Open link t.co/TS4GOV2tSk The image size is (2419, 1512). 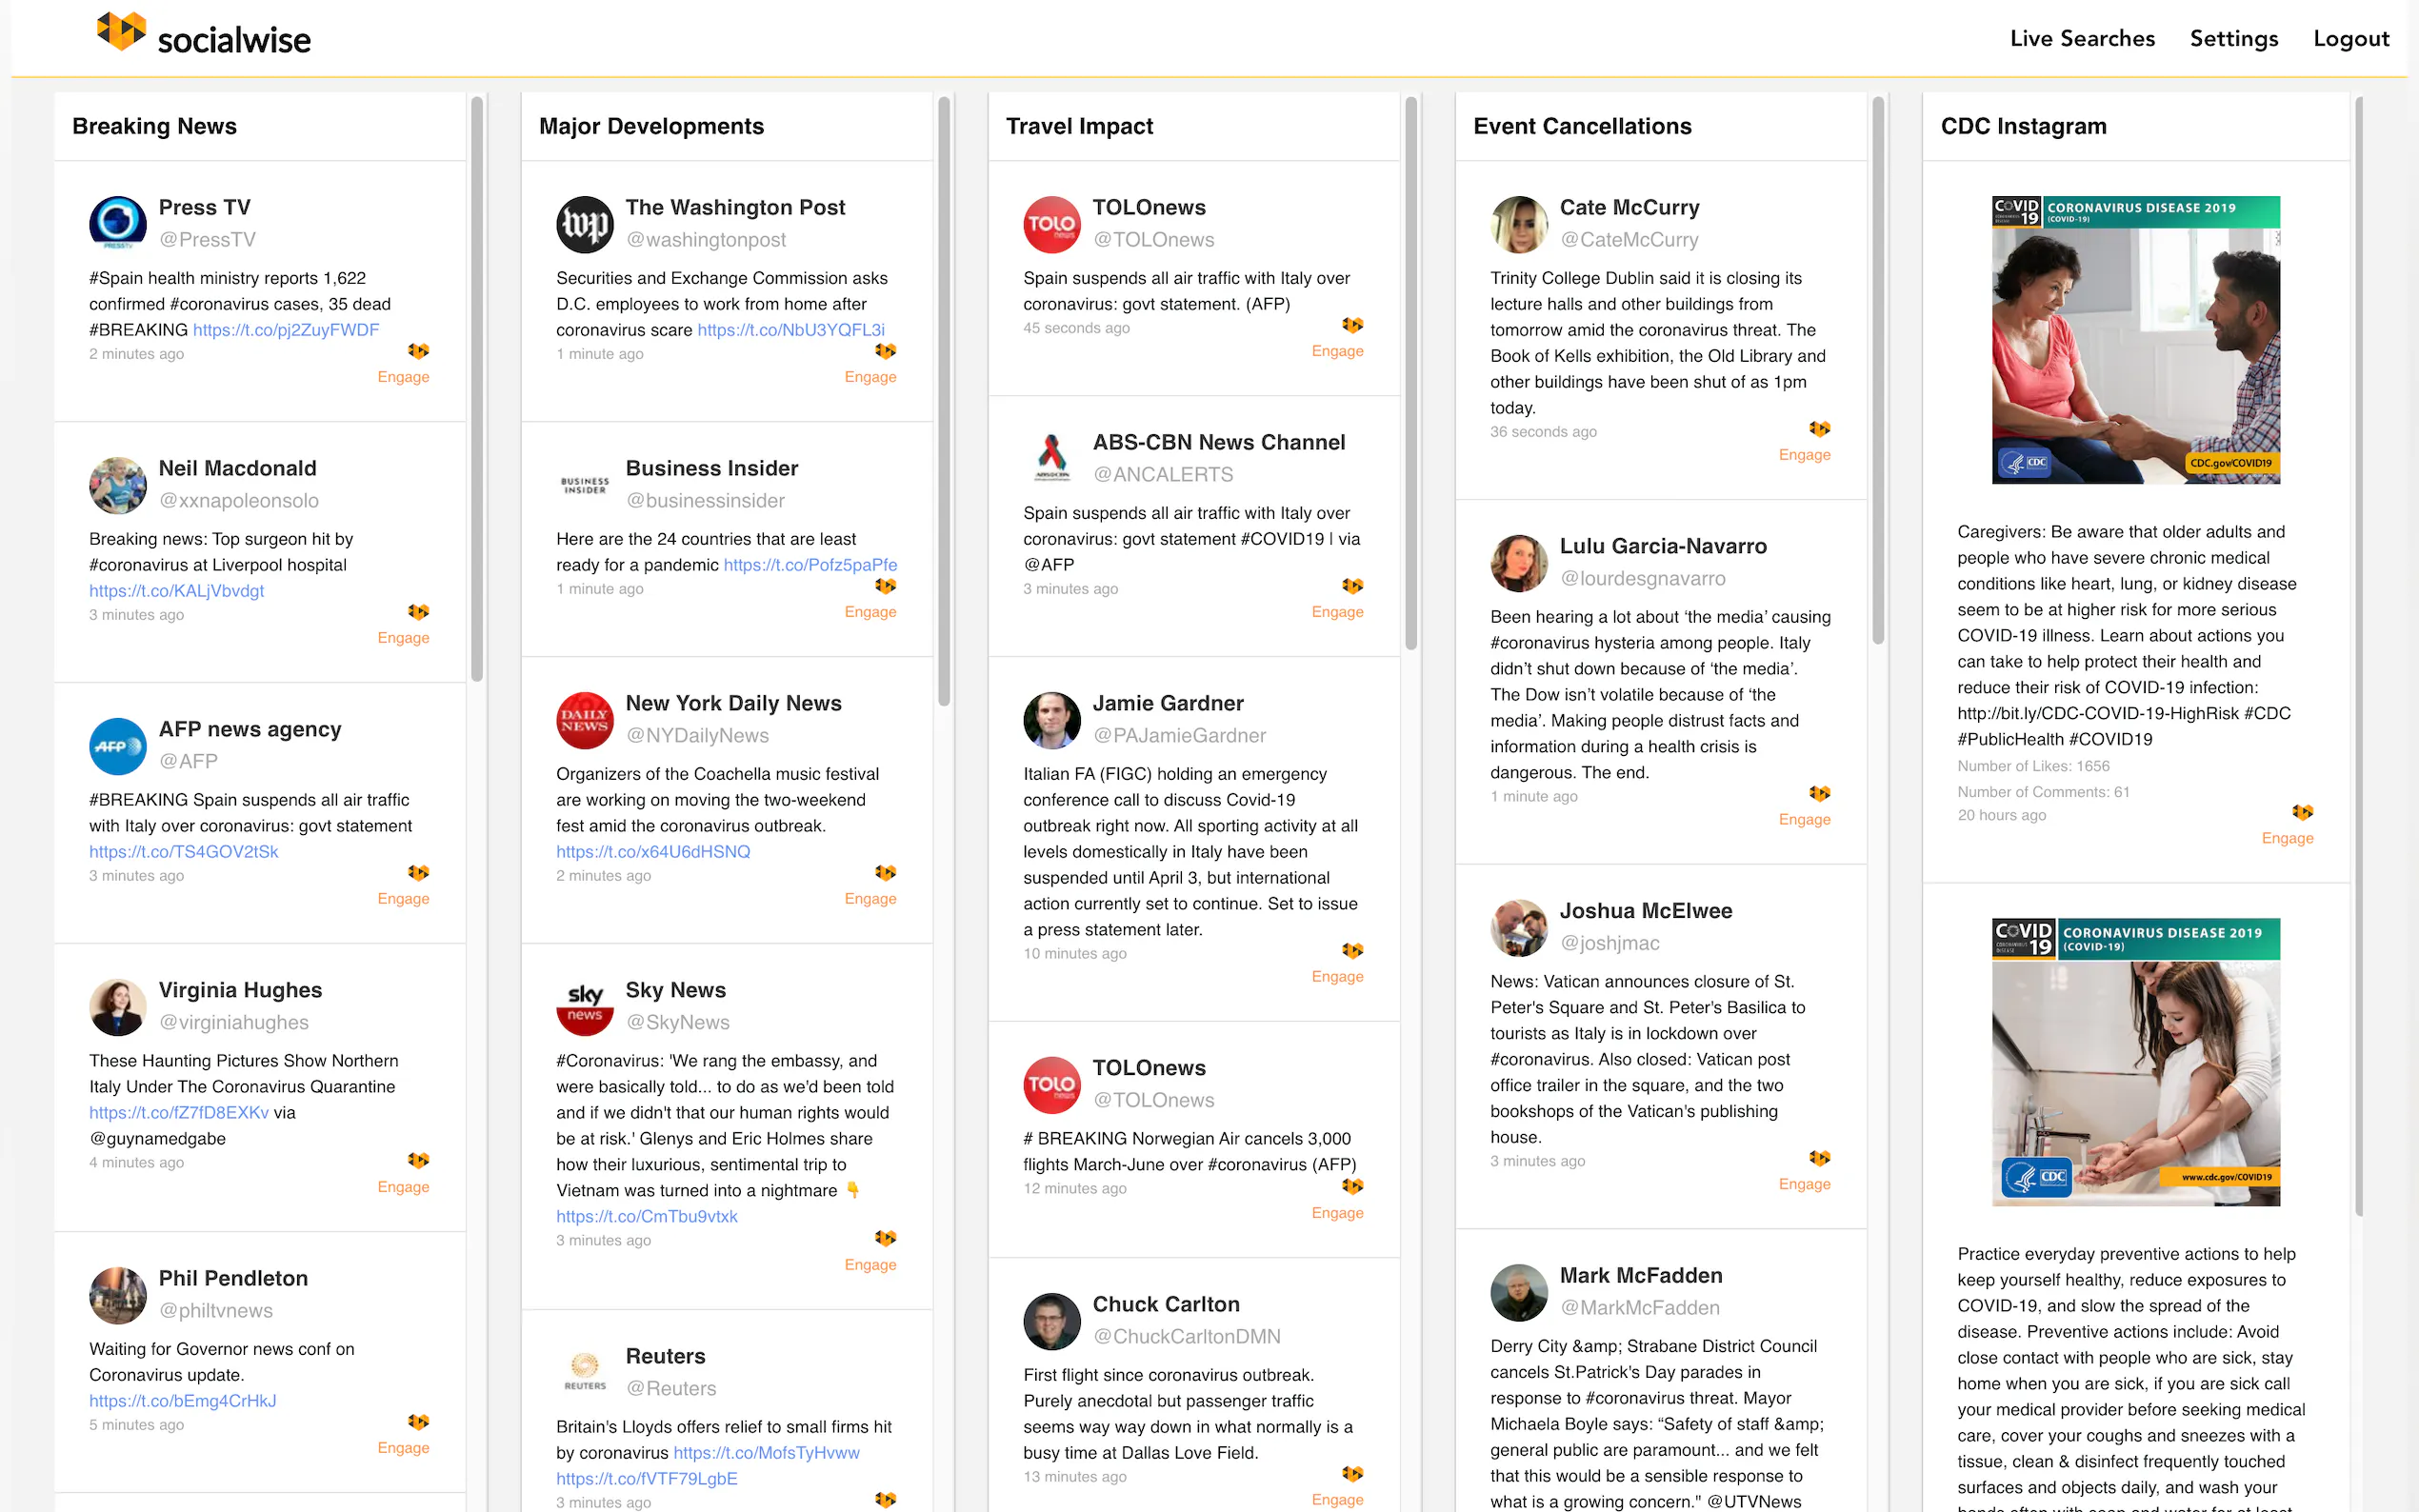pos(183,852)
